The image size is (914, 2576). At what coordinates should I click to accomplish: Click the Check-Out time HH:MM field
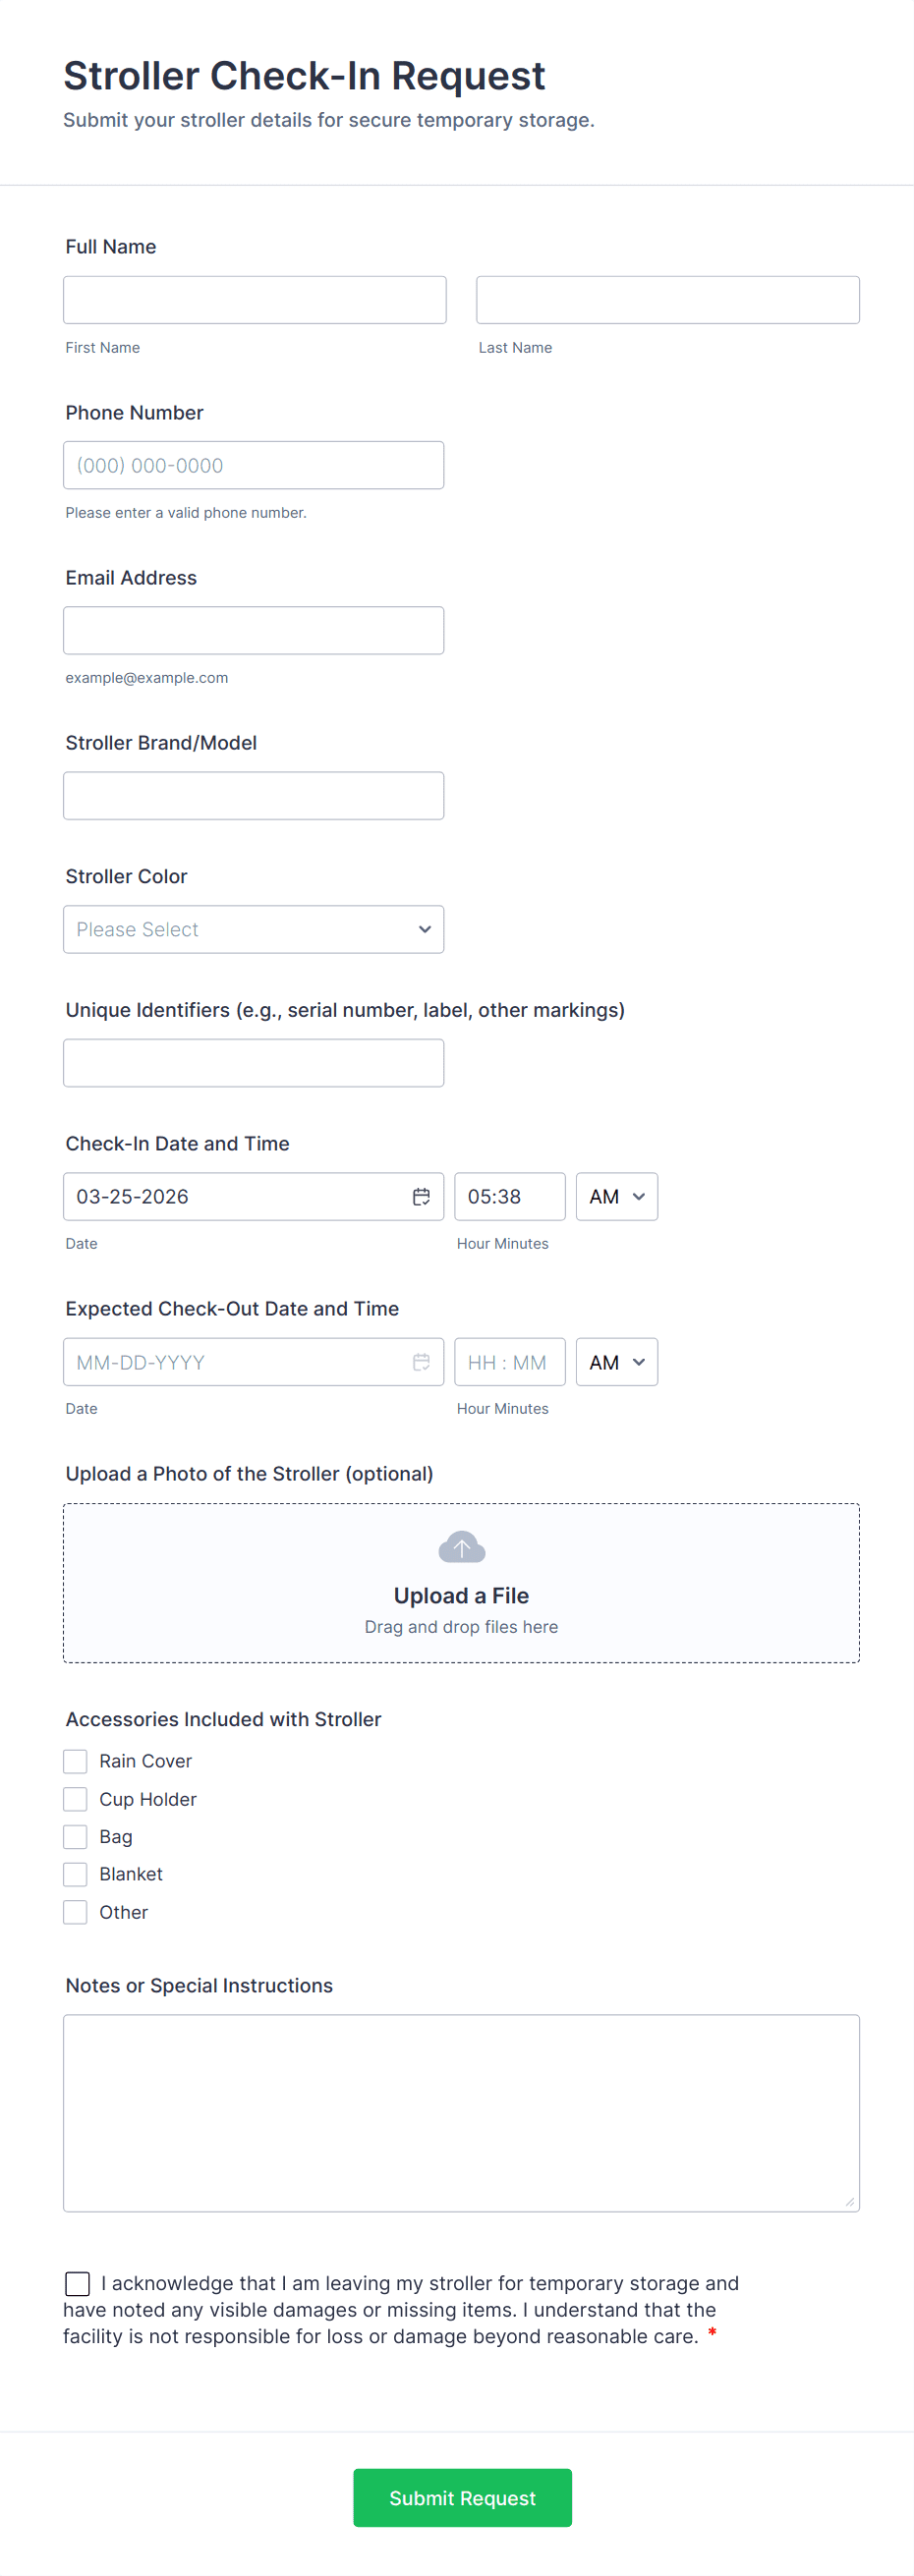tap(509, 1361)
